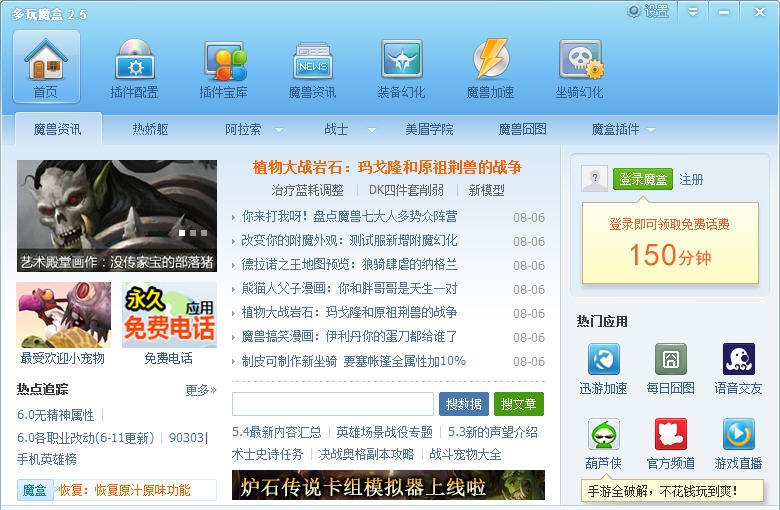Open the title bar dropdown menu icon
Screen dimensions: 780x510
point(692,12)
